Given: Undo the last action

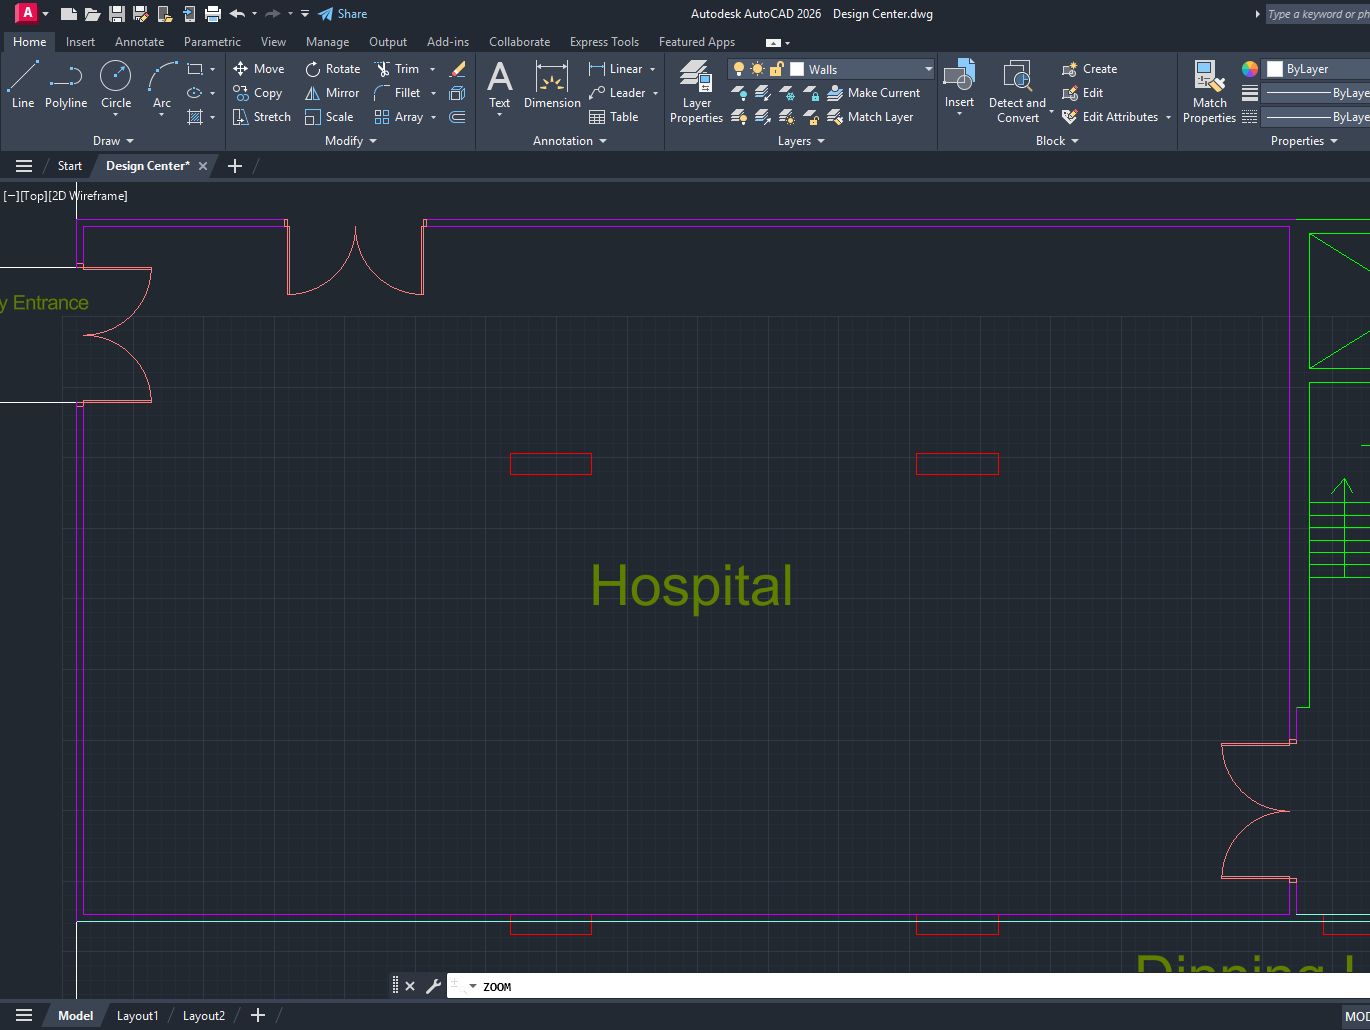Looking at the screenshot, I should coord(237,14).
